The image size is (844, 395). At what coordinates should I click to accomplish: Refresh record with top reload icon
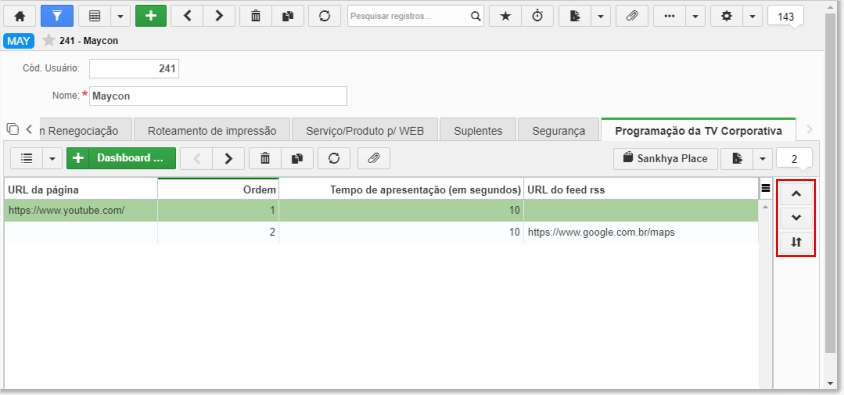coord(324,16)
